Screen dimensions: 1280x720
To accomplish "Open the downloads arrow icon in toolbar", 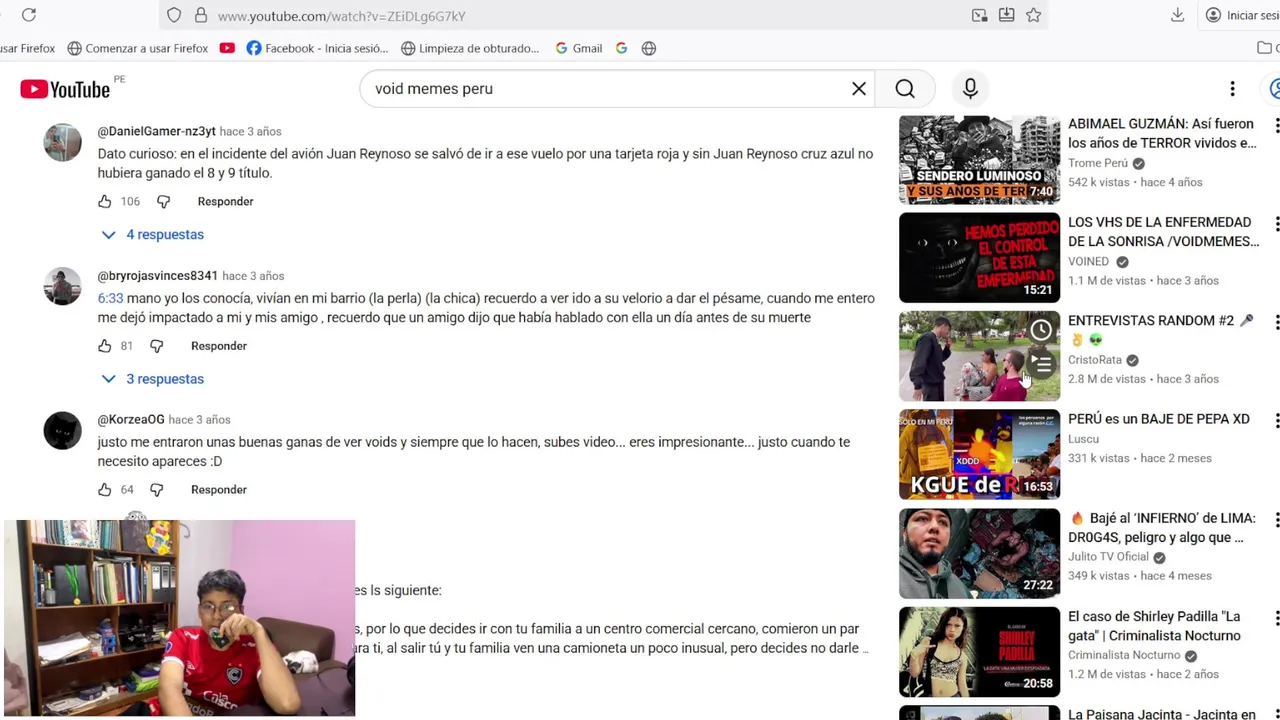I will (x=1177, y=15).
